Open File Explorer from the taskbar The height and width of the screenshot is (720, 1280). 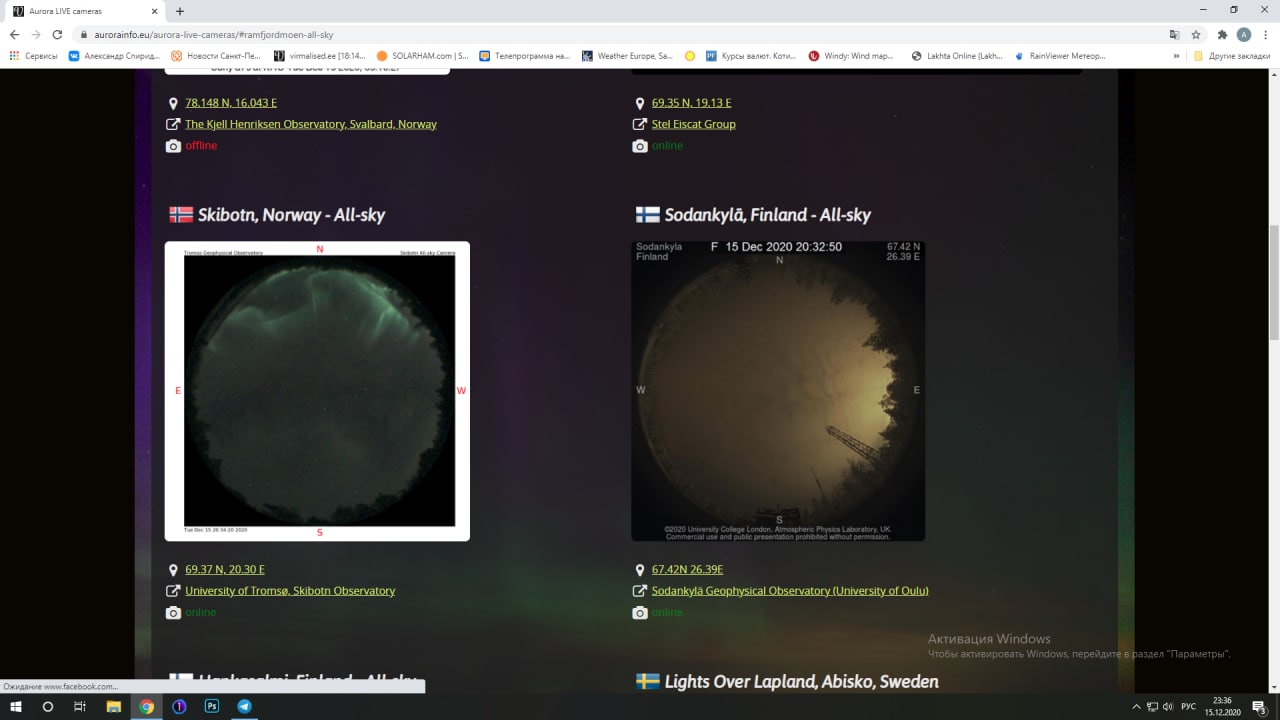[113, 706]
